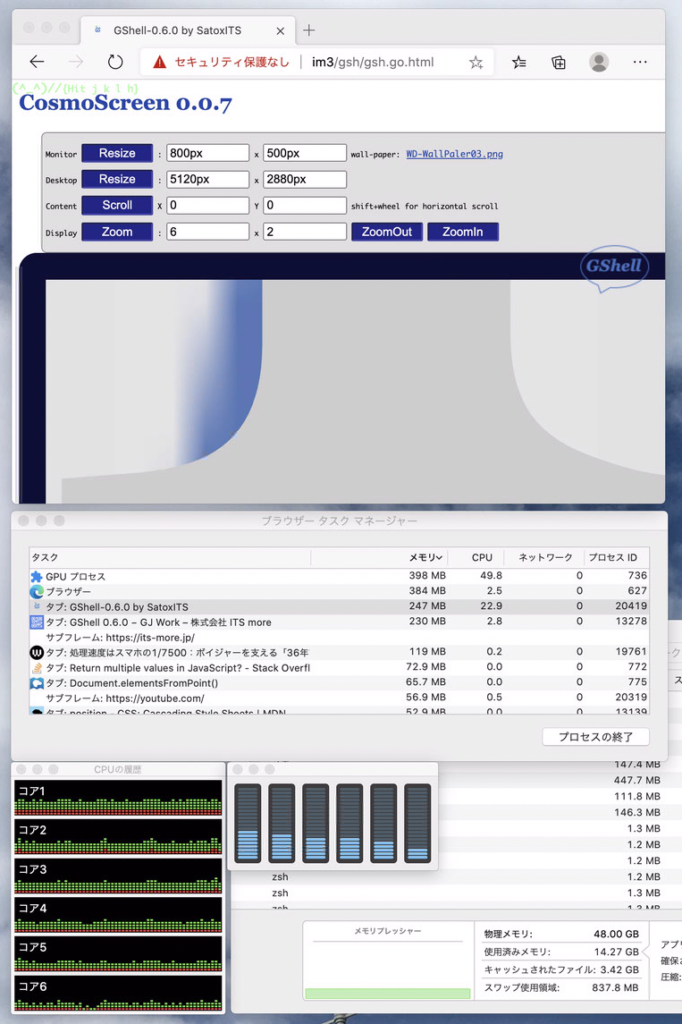Sort tasks by CPU column header
The height and width of the screenshot is (1024, 682).
click(x=482, y=557)
